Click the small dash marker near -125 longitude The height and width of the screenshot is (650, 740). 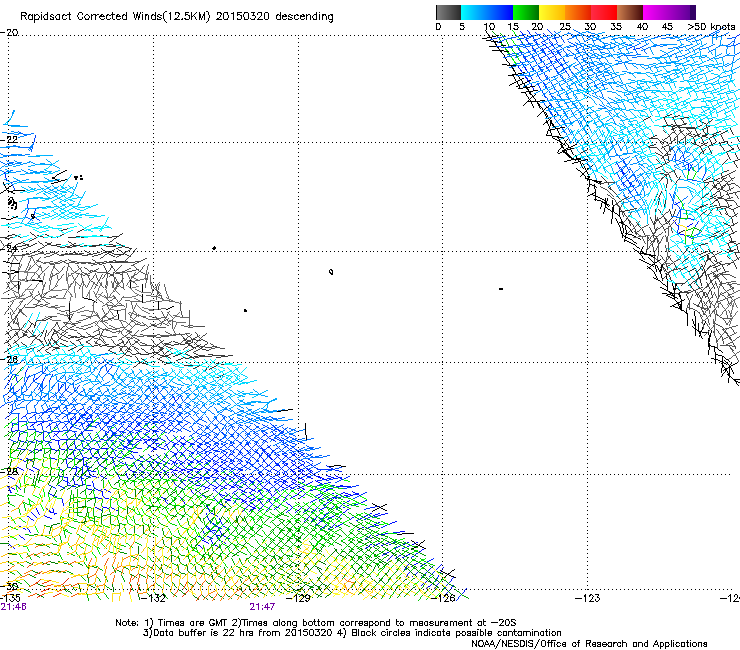click(x=501, y=288)
